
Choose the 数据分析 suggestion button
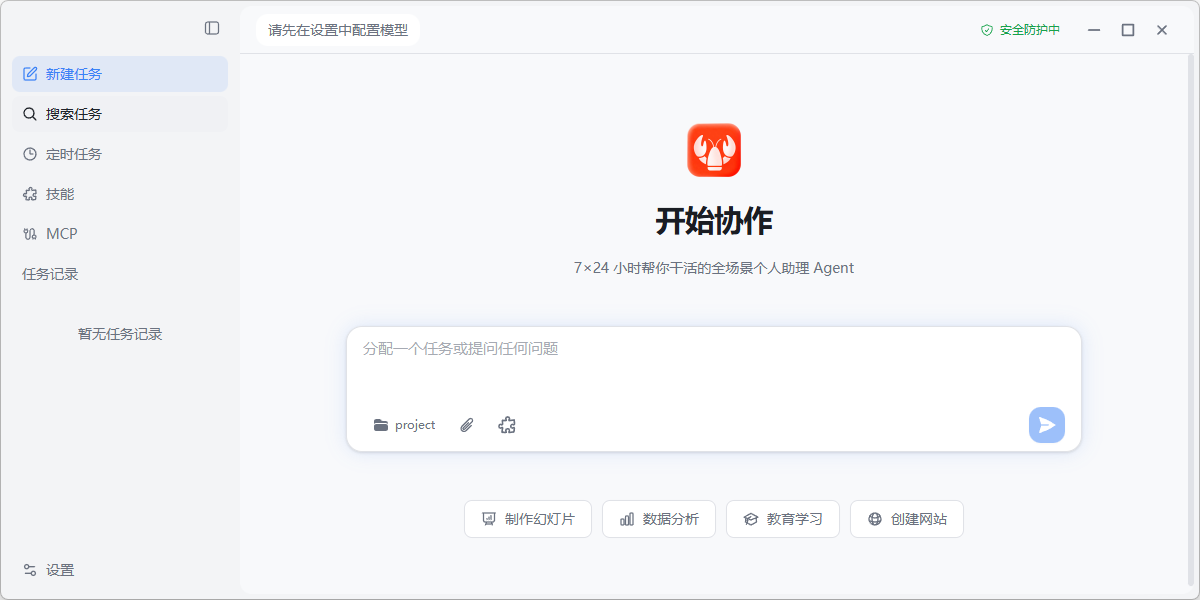pyautogui.click(x=659, y=519)
